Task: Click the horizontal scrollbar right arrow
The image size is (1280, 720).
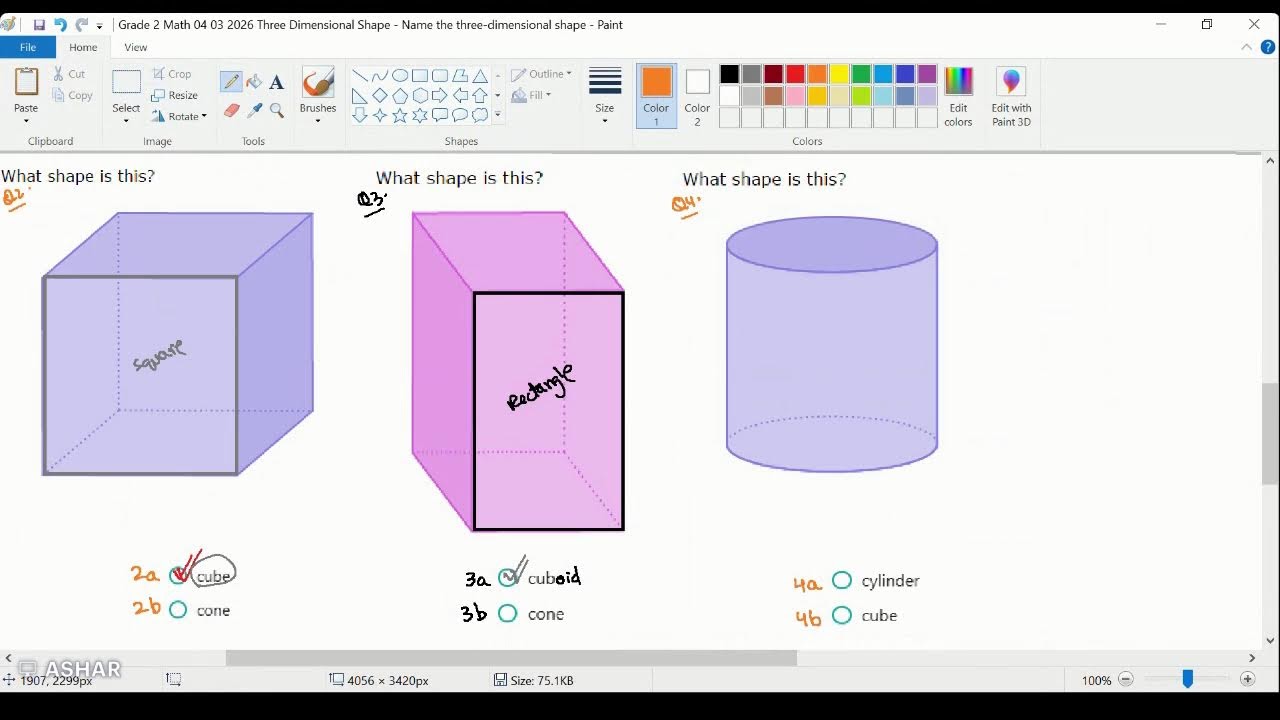Action: pos(1251,658)
